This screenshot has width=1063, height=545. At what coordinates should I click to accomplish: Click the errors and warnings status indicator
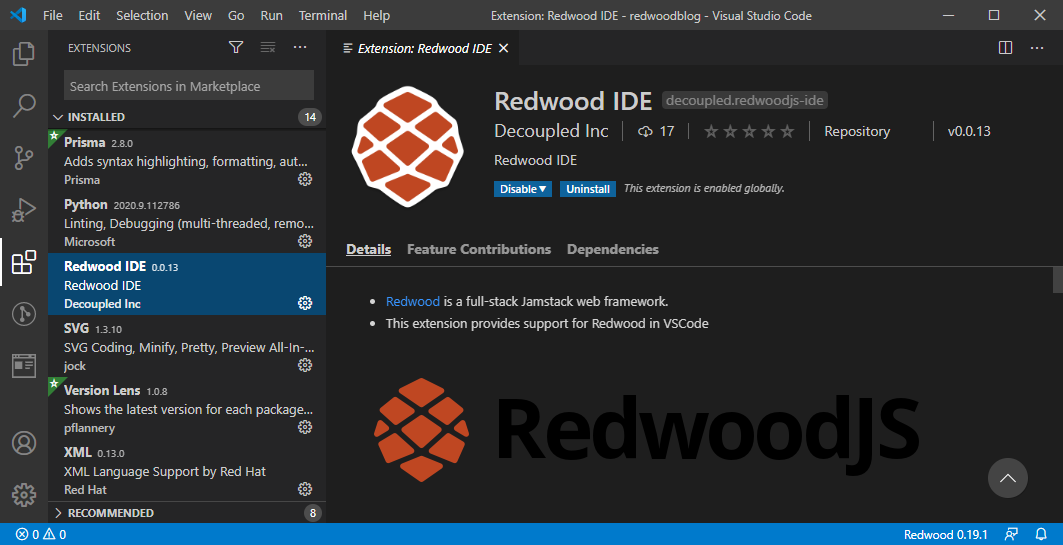(41, 534)
